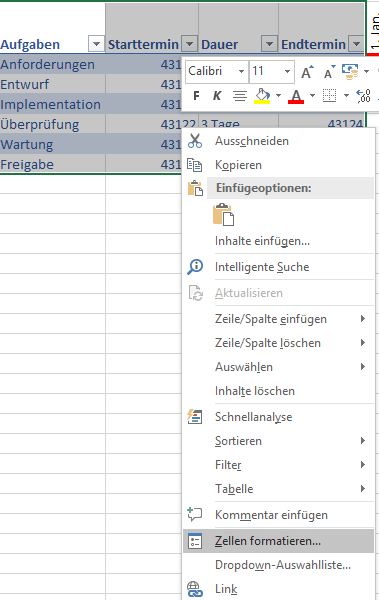
Task: Select the Anforderungen cell
Action: [x=52, y=64]
